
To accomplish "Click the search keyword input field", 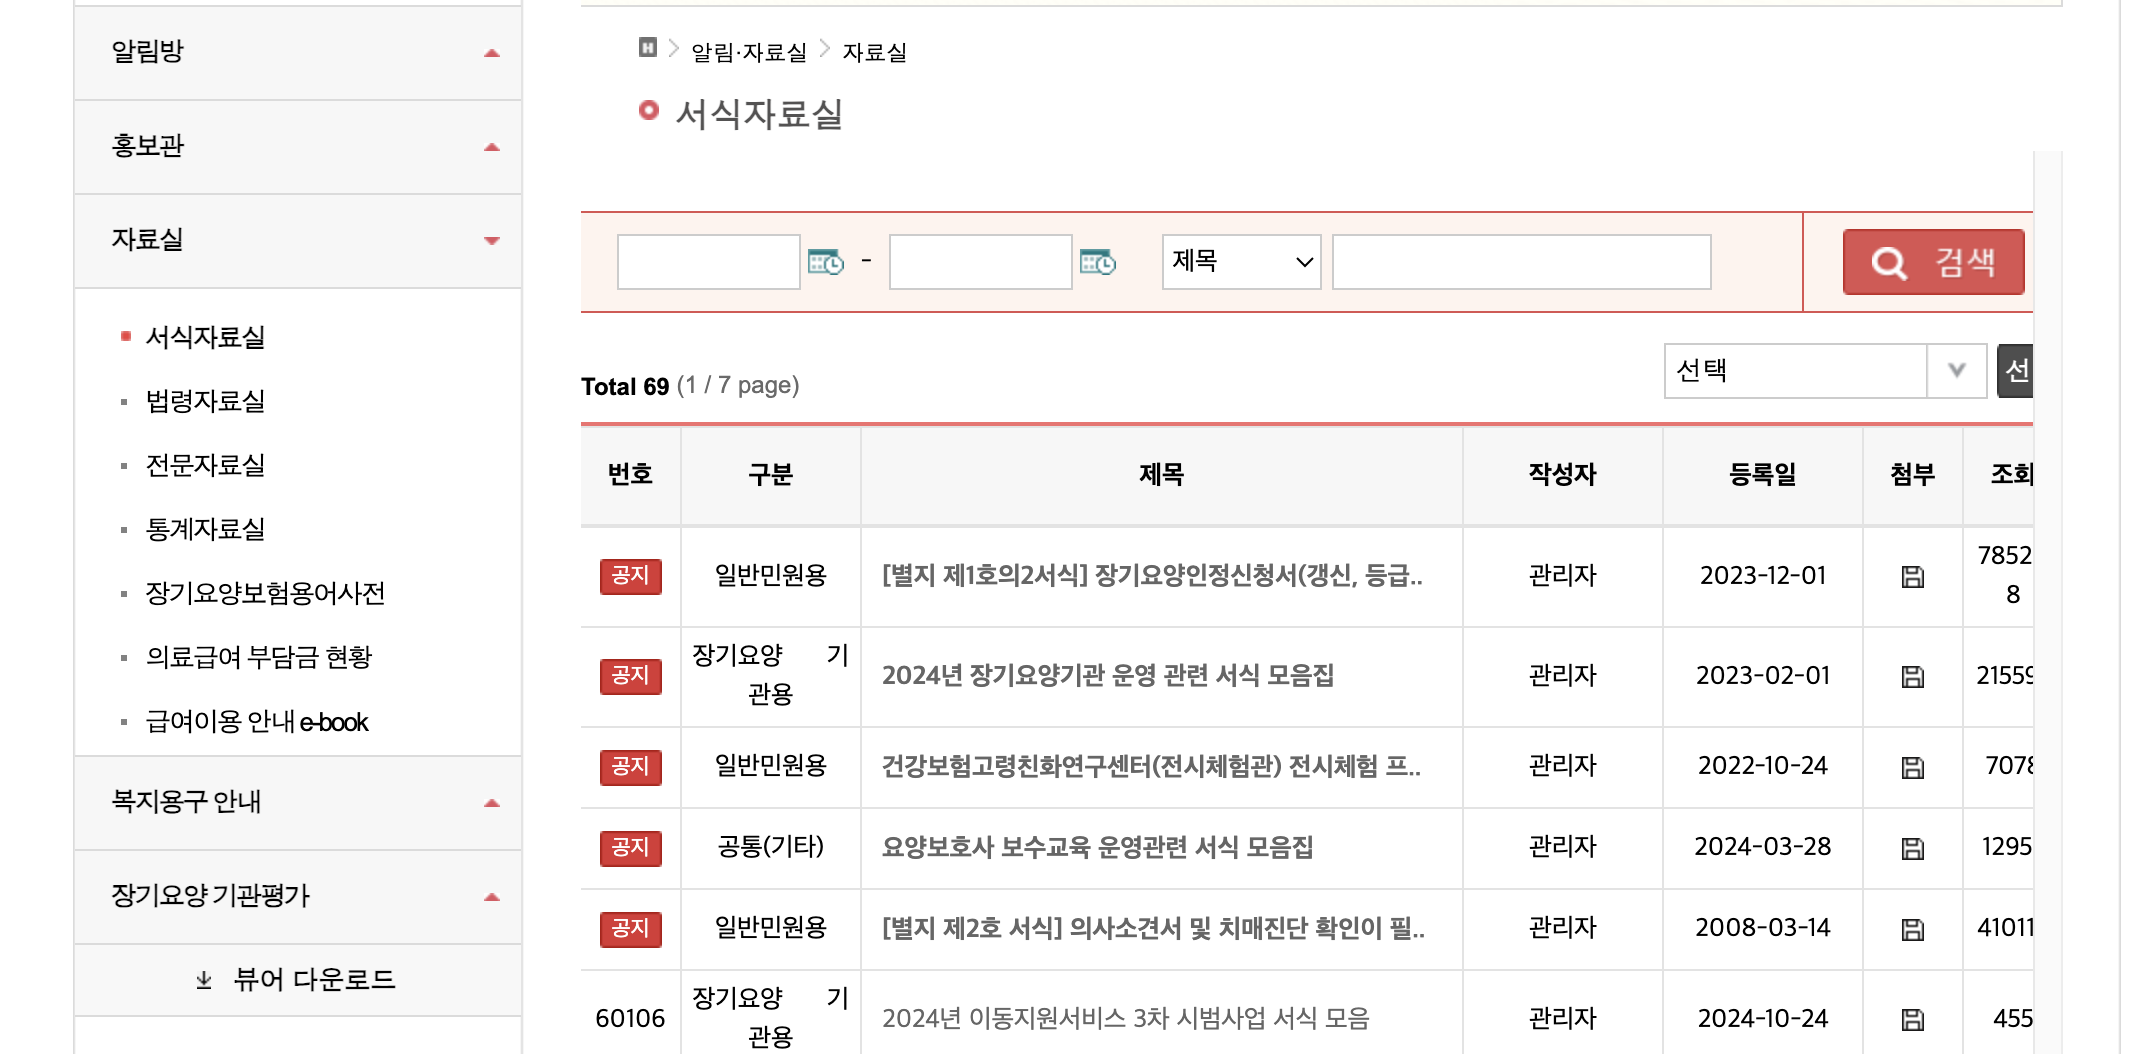I will pyautogui.click(x=1520, y=262).
